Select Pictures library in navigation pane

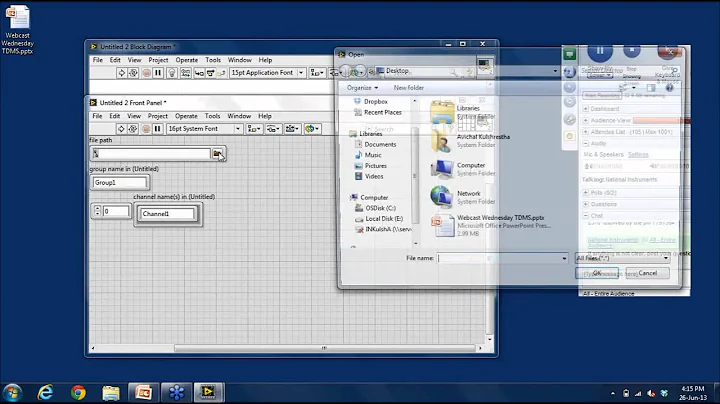coord(371,166)
